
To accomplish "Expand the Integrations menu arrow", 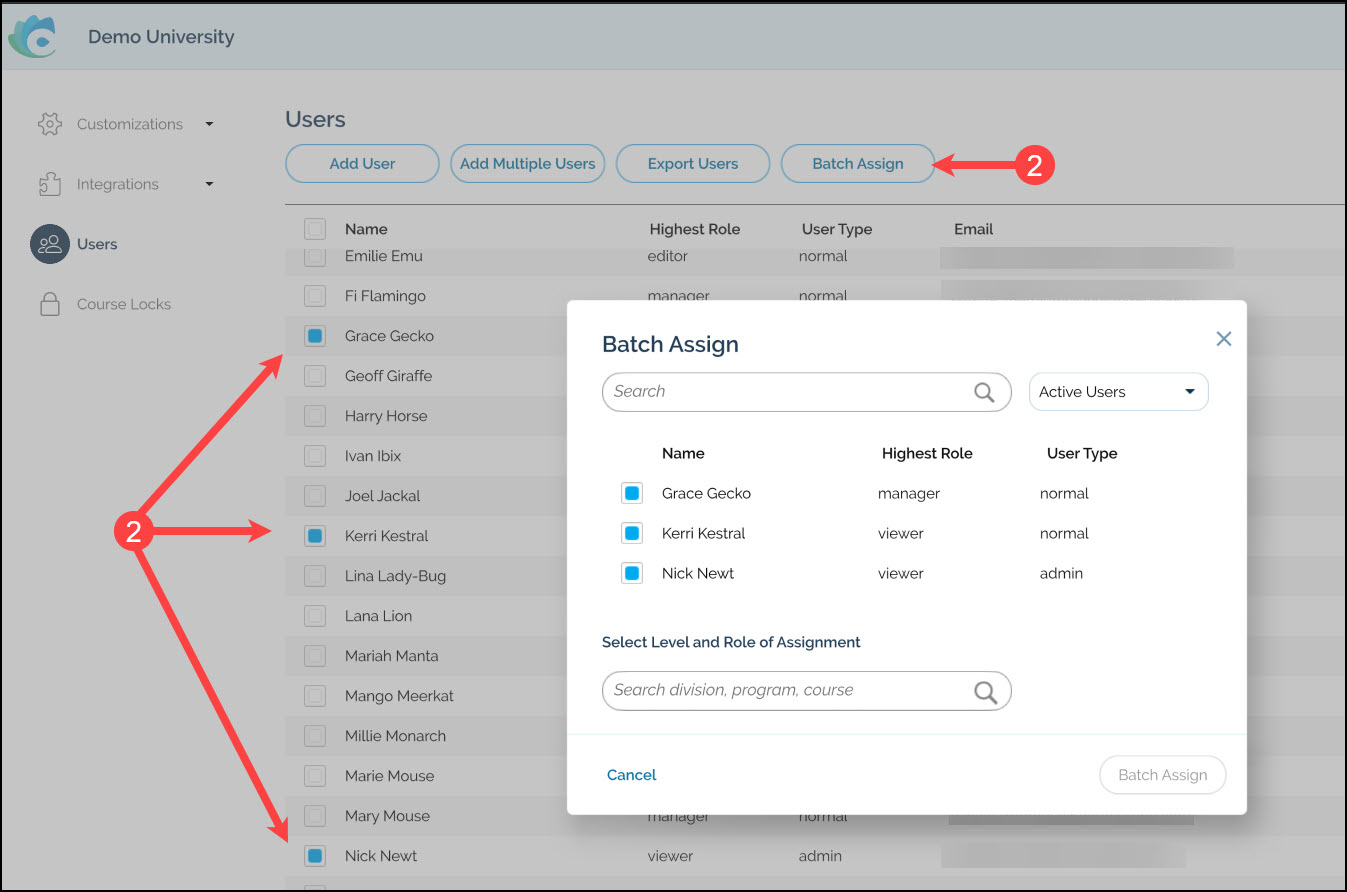I will click(209, 184).
